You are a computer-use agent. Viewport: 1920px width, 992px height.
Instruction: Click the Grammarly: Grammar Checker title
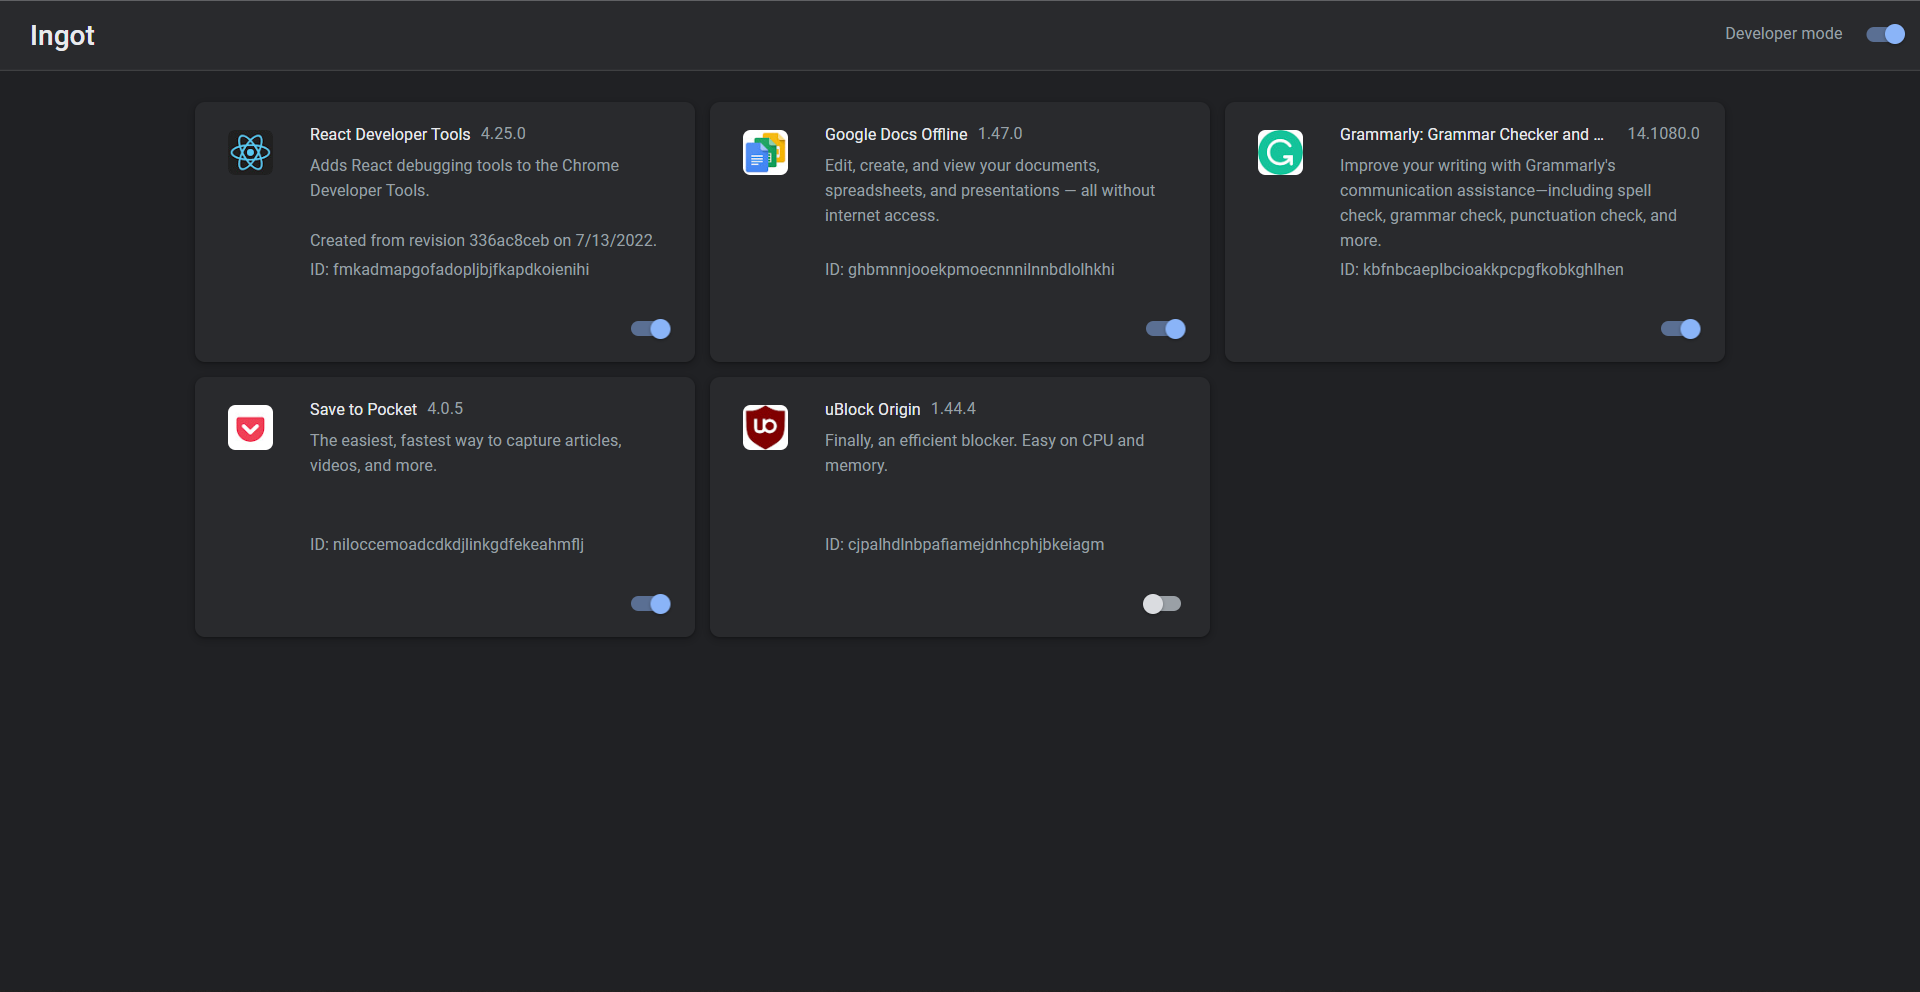click(x=1471, y=134)
